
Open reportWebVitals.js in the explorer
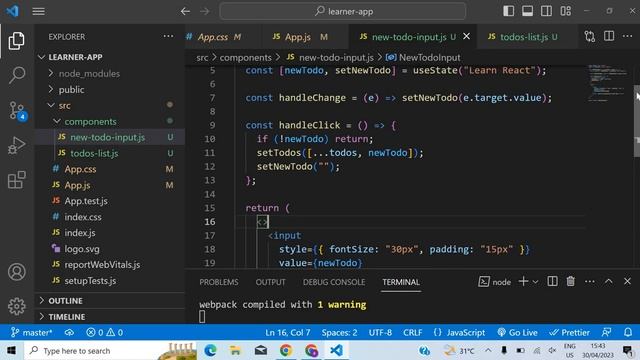[110, 264]
